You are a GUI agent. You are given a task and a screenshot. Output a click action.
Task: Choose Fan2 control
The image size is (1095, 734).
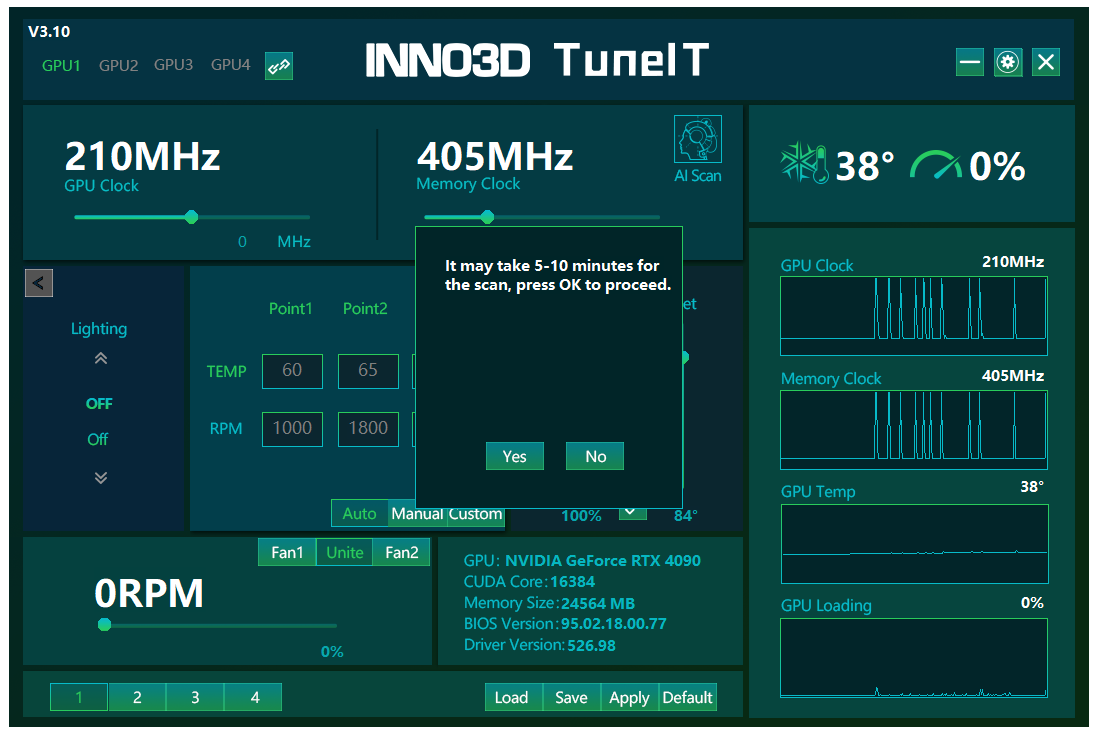coord(402,552)
